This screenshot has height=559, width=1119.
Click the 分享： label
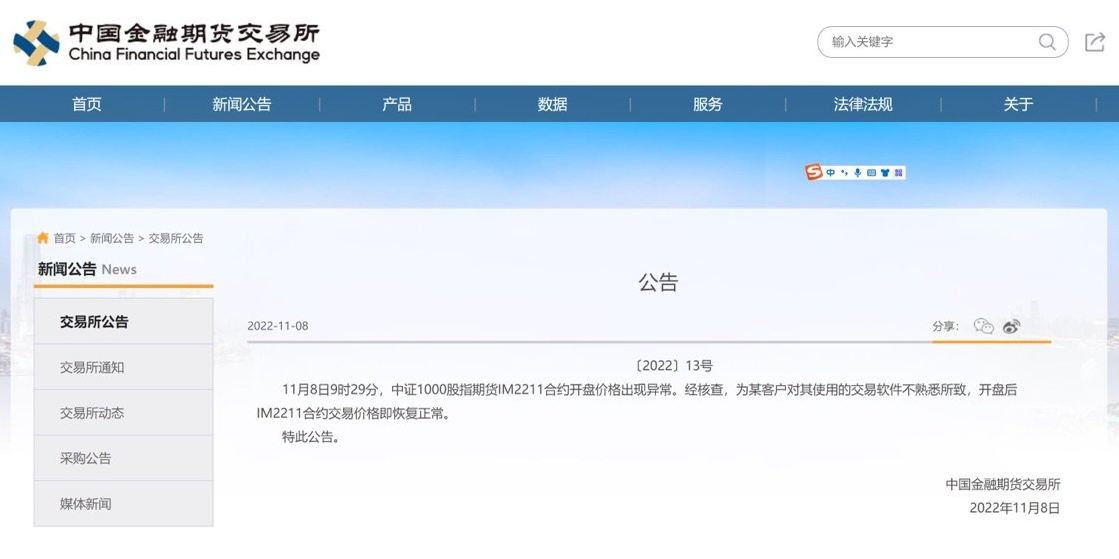pyautogui.click(x=946, y=326)
